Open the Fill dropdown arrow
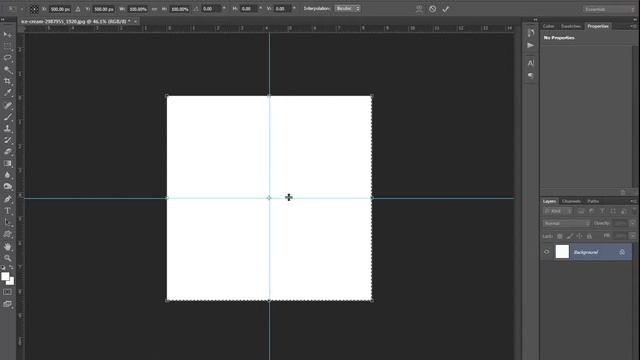 click(633, 236)
